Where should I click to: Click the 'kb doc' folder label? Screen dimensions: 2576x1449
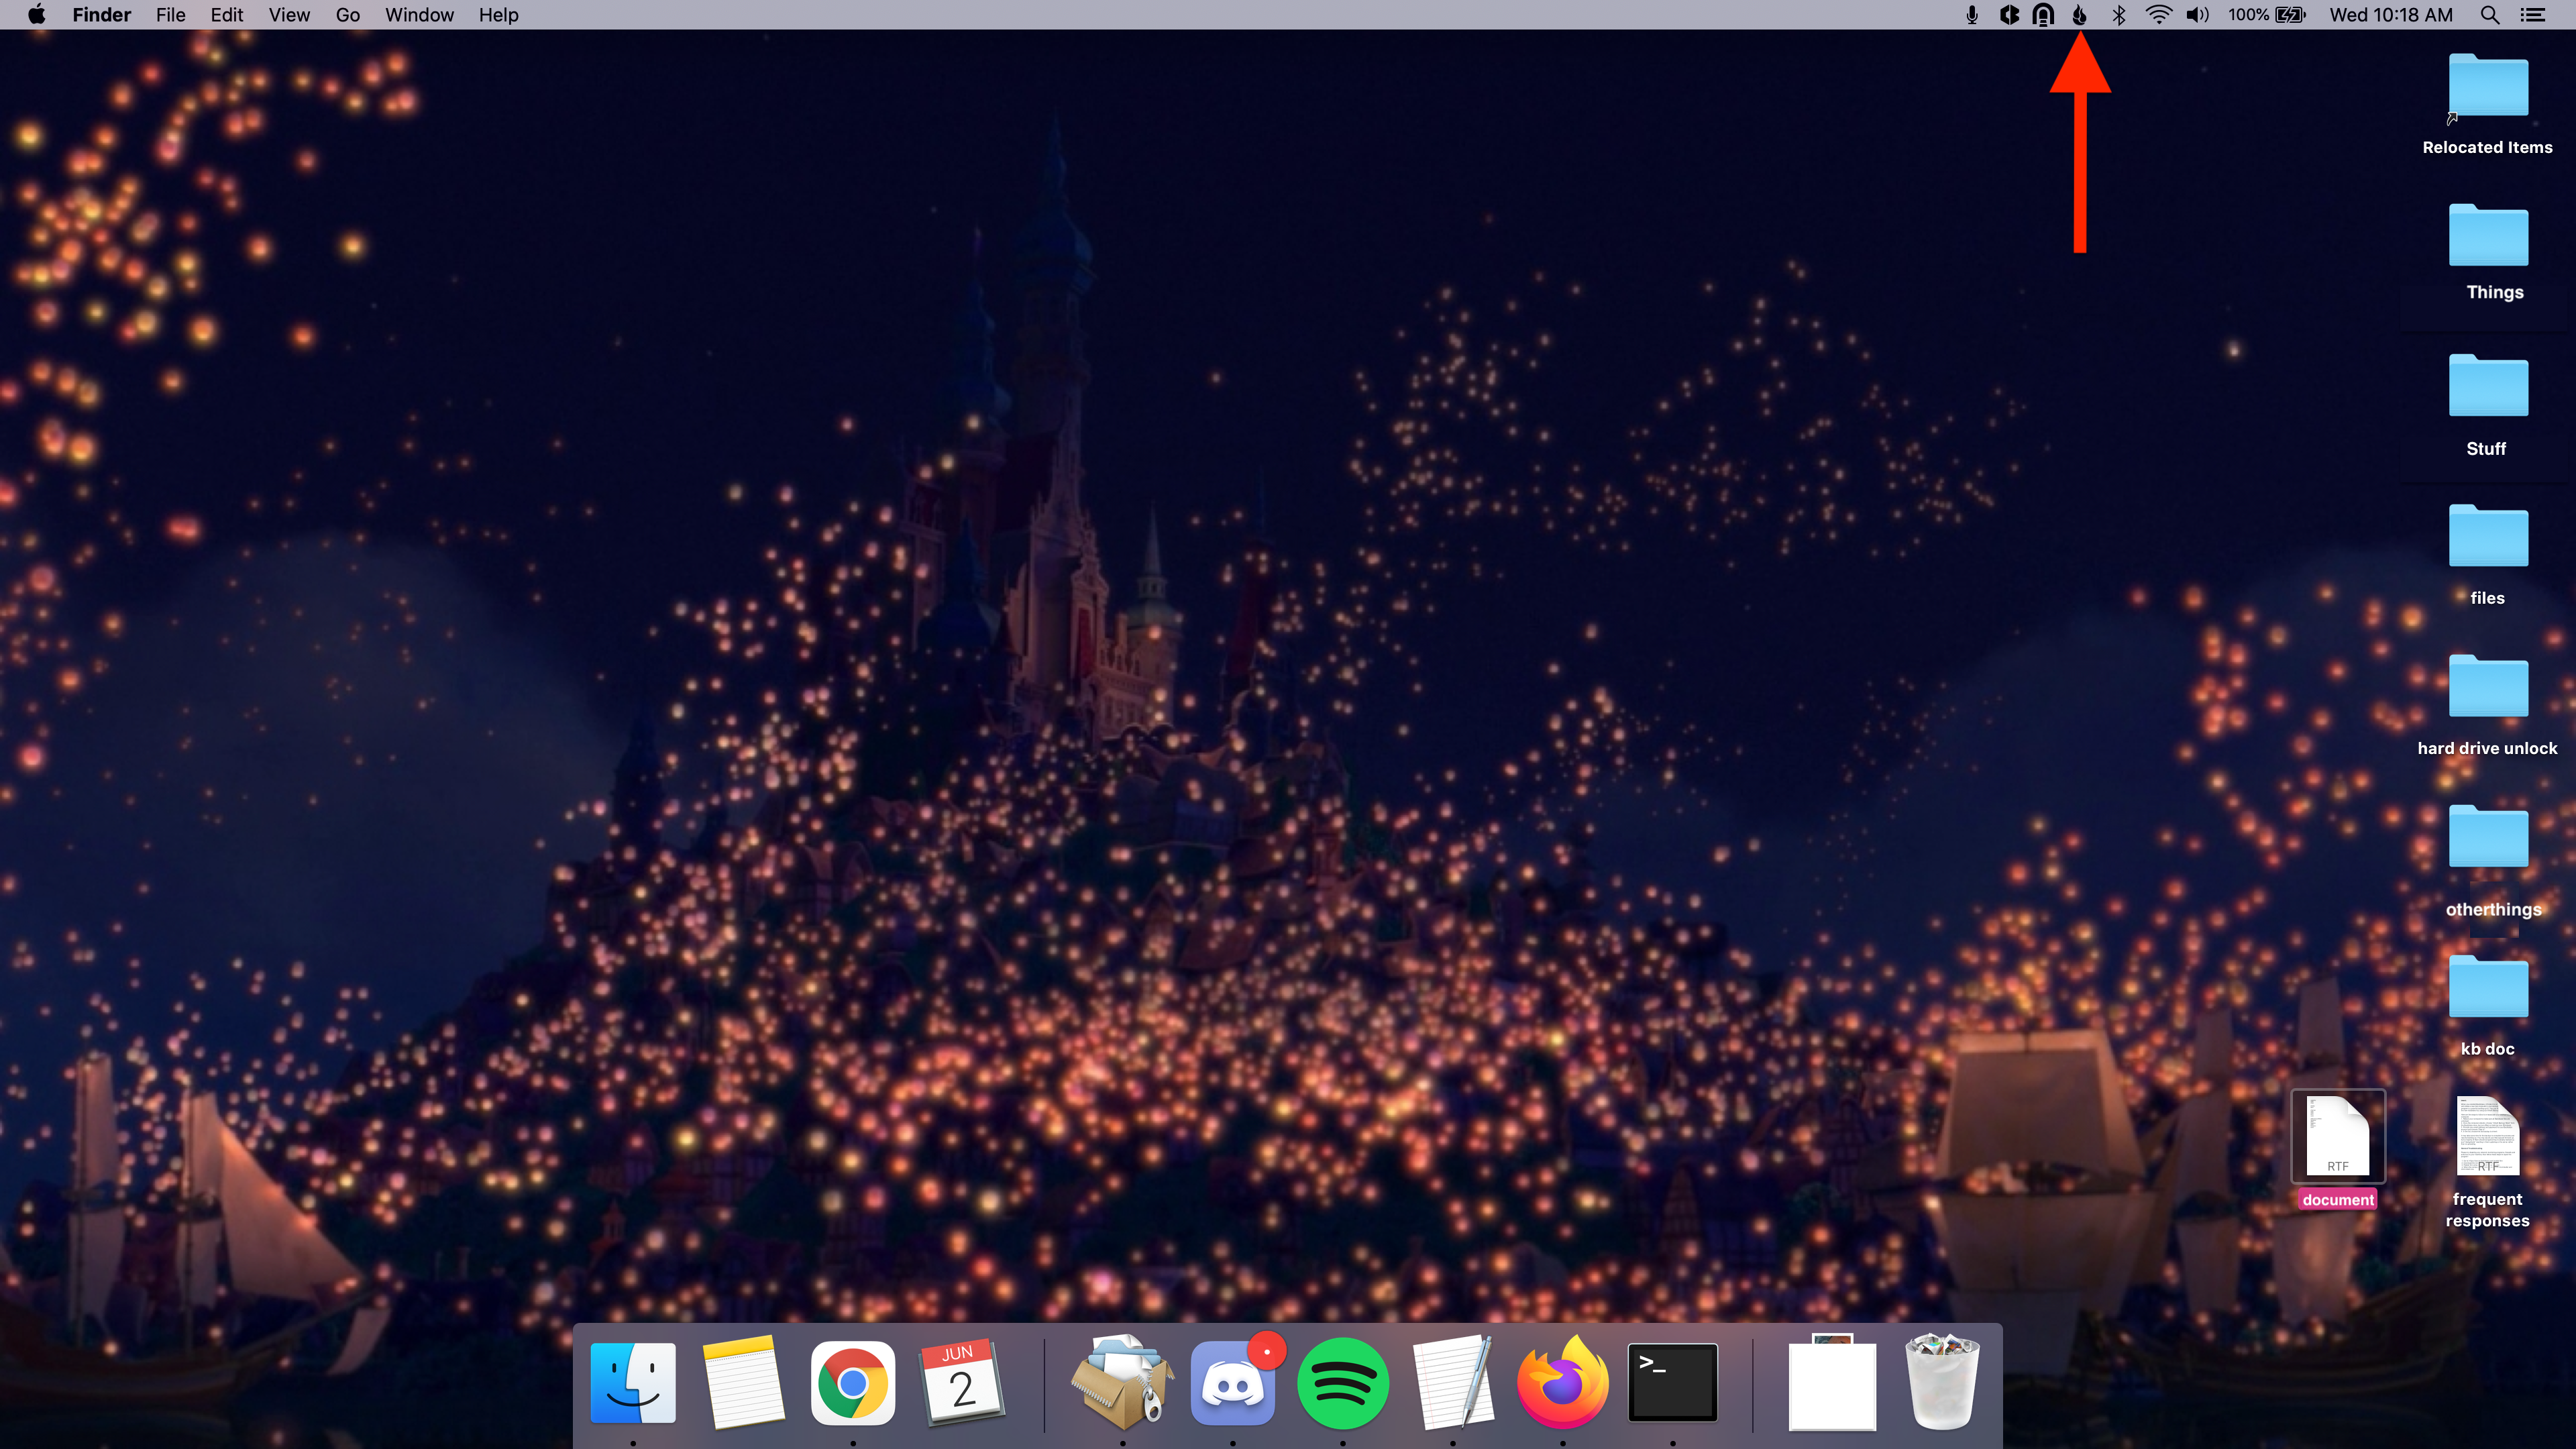pos(2487,1049)
